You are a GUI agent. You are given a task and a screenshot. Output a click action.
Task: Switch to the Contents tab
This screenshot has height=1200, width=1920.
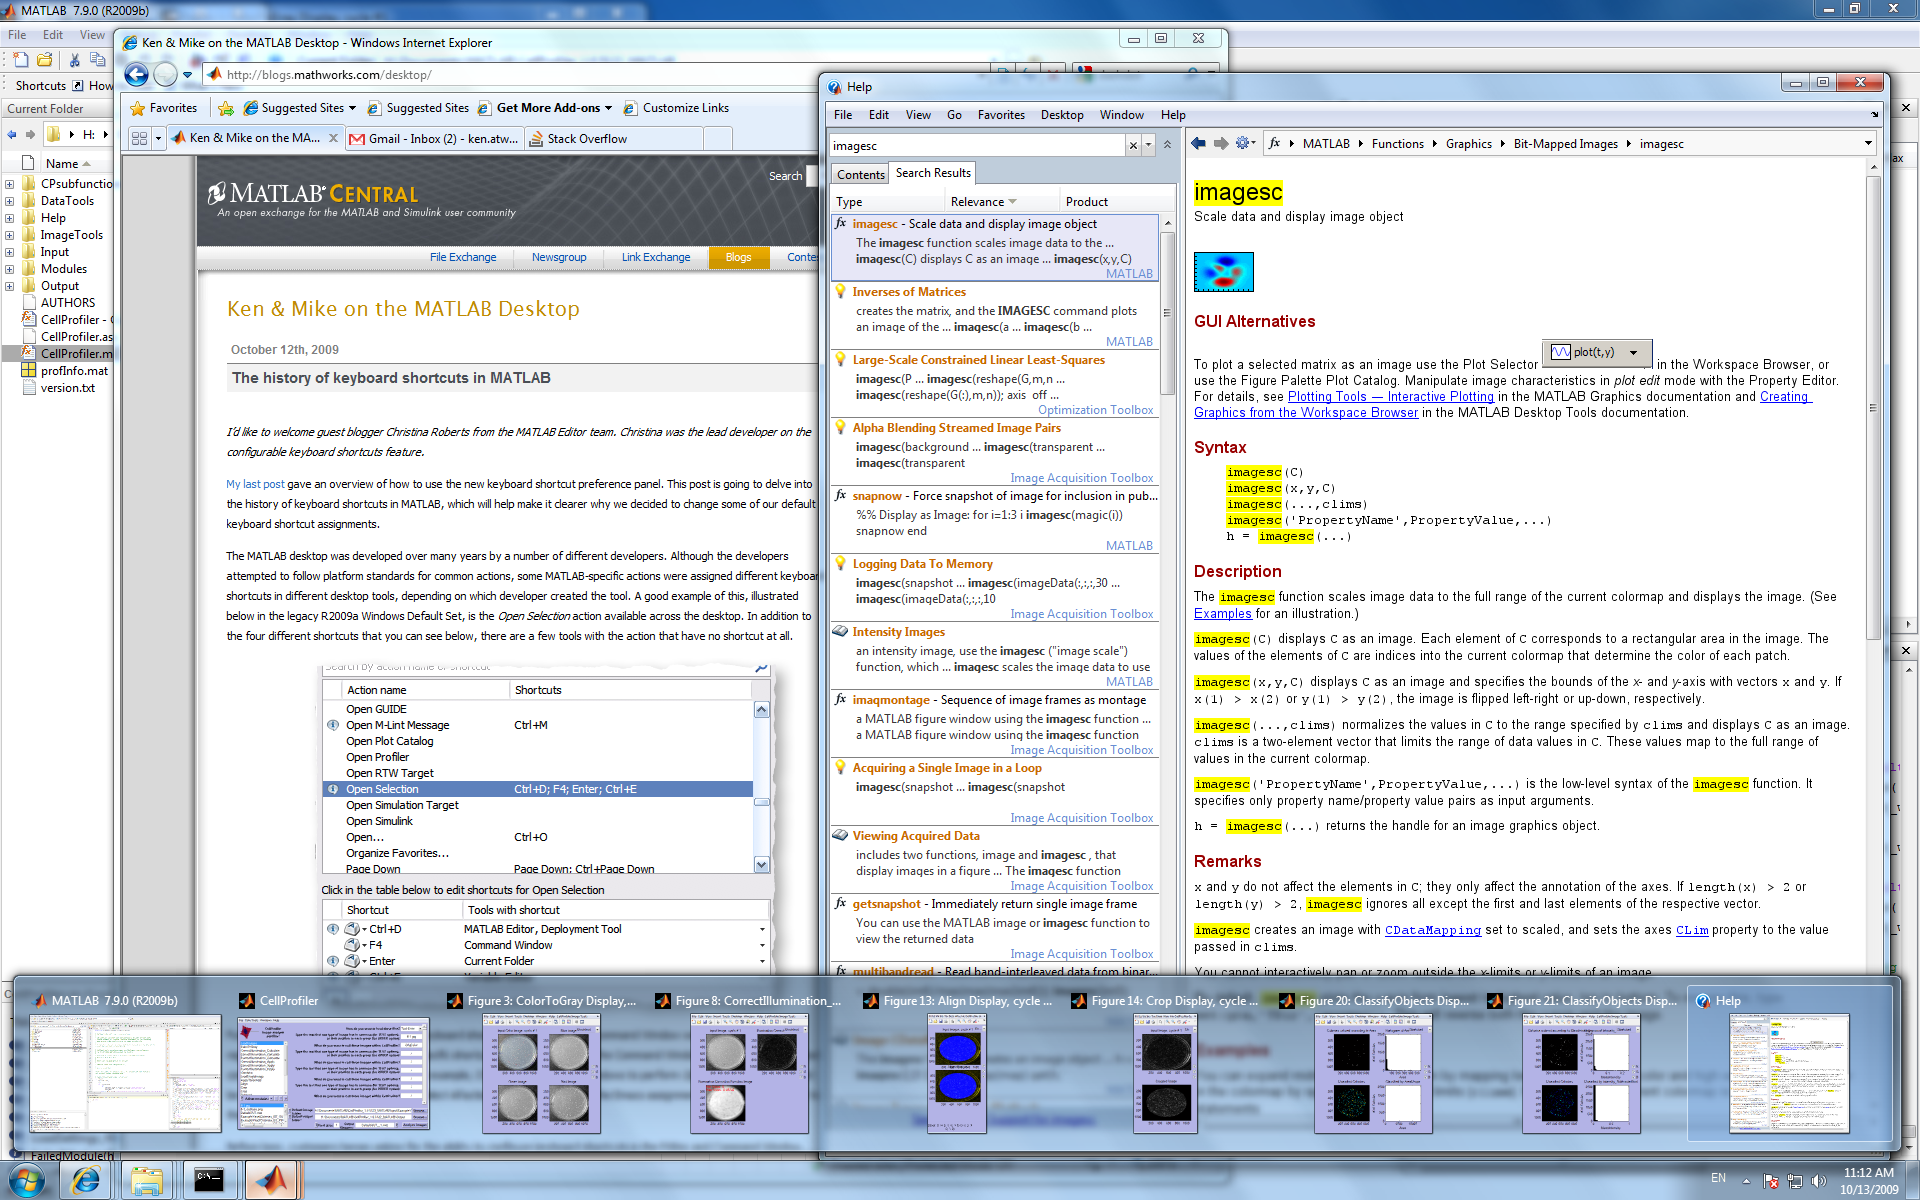[x=860, y=174]
